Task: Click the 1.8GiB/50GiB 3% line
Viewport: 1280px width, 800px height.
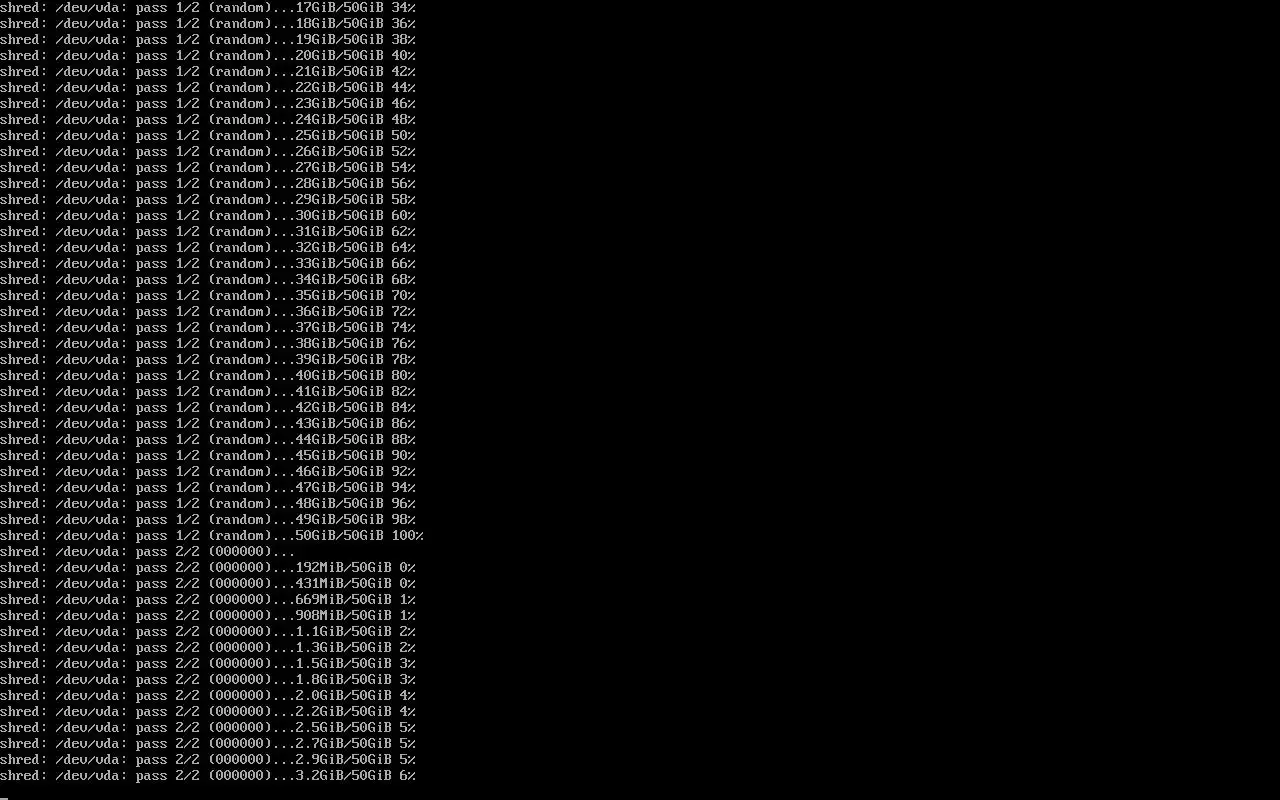Action: [x=208, y=679]
